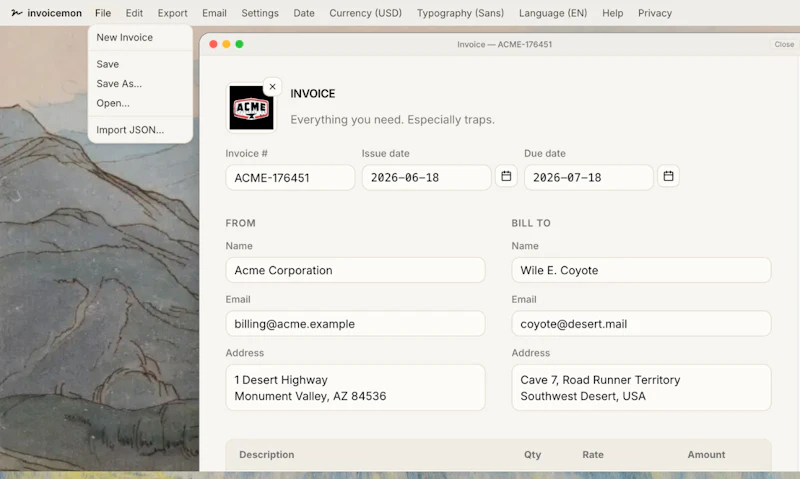Choose Save As... from File menu

point(140,83)
